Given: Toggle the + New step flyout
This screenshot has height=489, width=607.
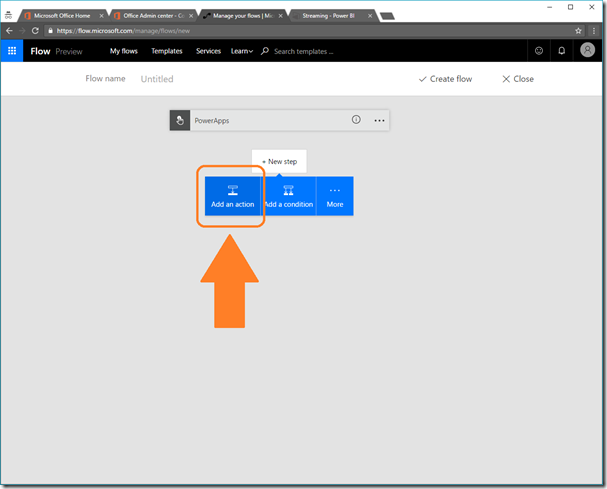Looking at the screenshot, I should (279, 161).
